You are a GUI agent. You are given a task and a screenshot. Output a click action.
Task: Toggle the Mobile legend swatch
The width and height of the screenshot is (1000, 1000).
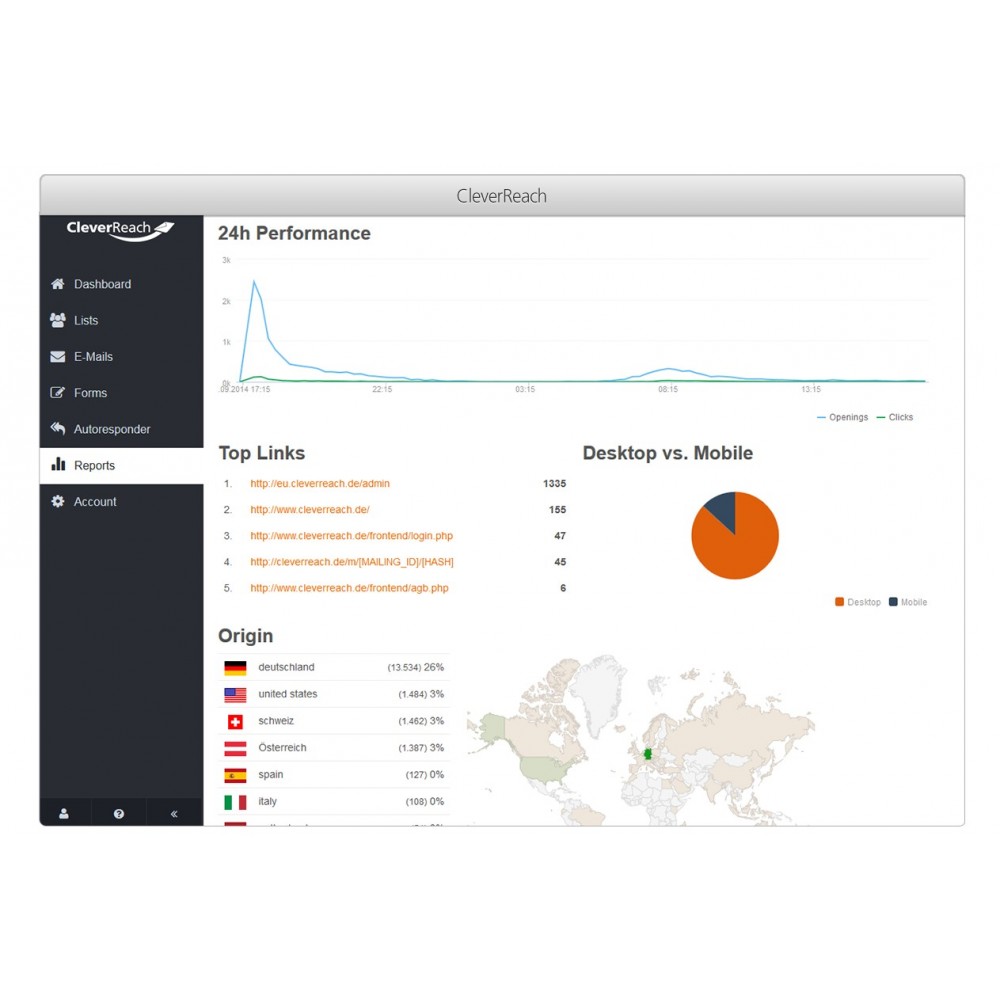(x=893, y=601)
